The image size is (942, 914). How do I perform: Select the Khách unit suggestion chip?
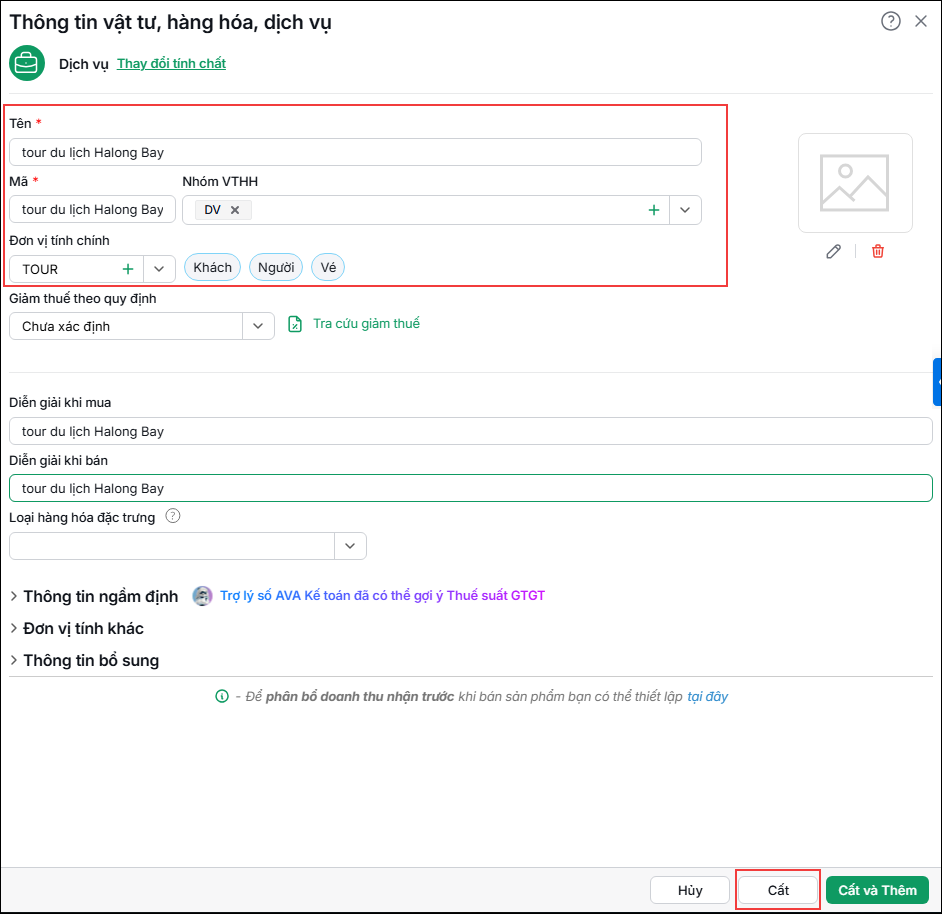212,267
